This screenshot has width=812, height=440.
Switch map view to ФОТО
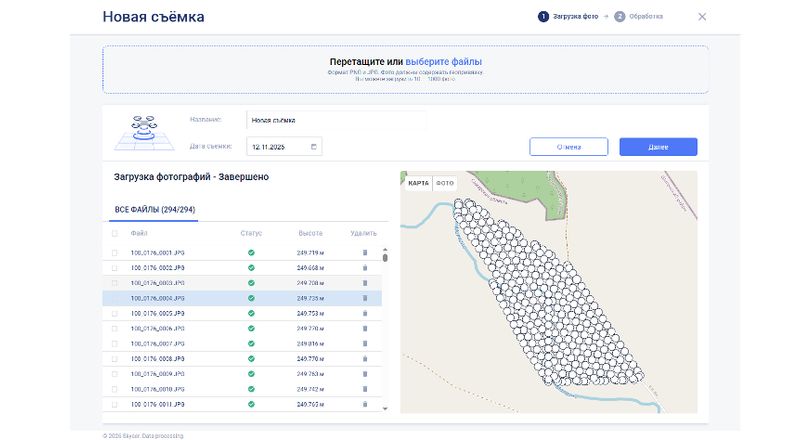point(445,183)
